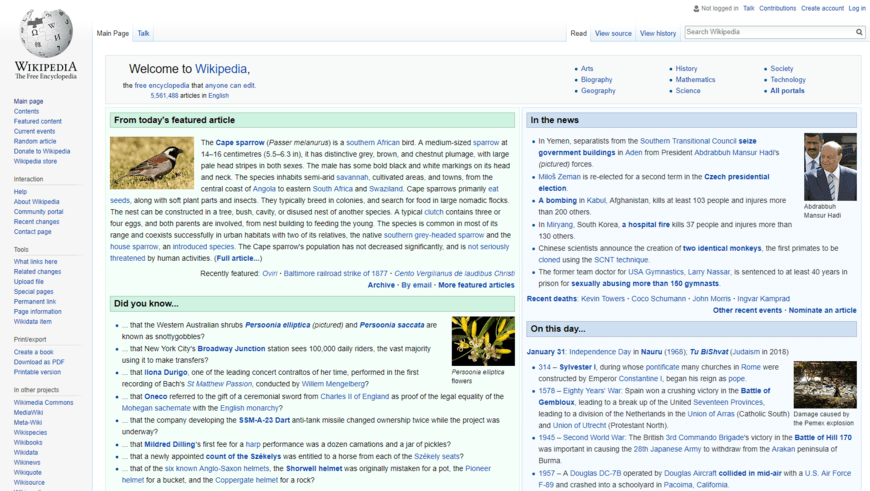Focus the Search Wikipedia input field
This screenshot has width=870, height=491.
point(769,32)
